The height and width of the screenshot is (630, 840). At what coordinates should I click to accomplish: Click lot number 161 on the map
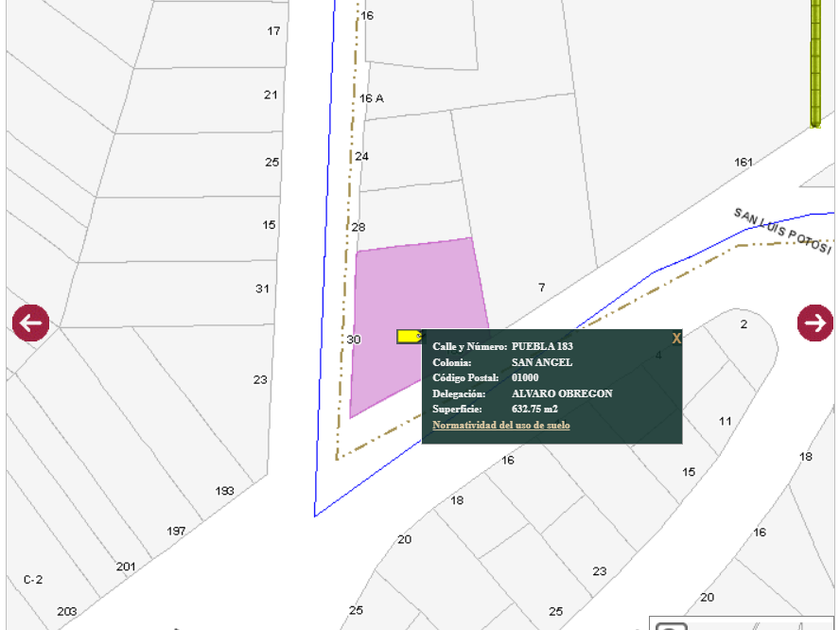pos(744,162)
